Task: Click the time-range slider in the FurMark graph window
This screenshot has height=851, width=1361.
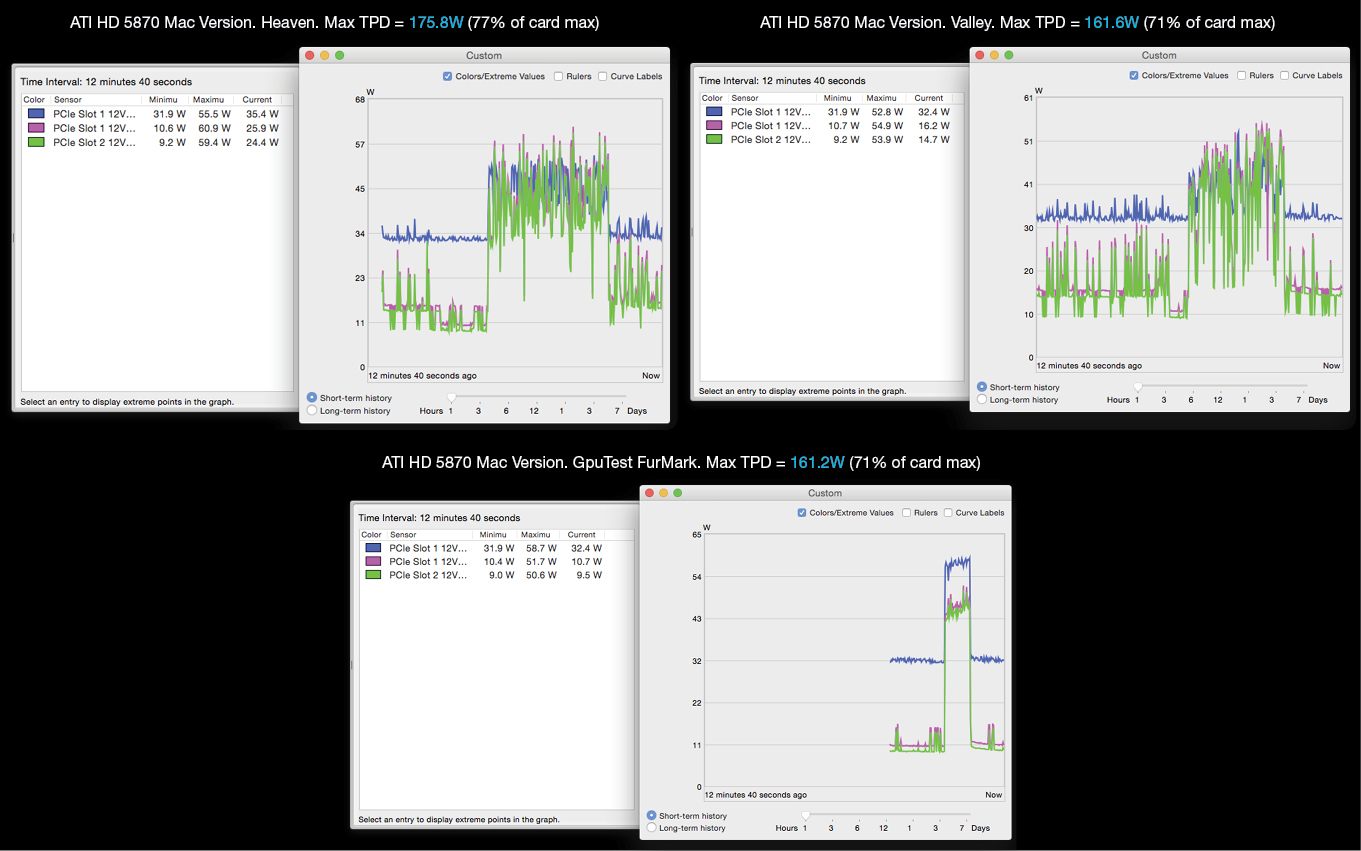Action: point(886,815)
